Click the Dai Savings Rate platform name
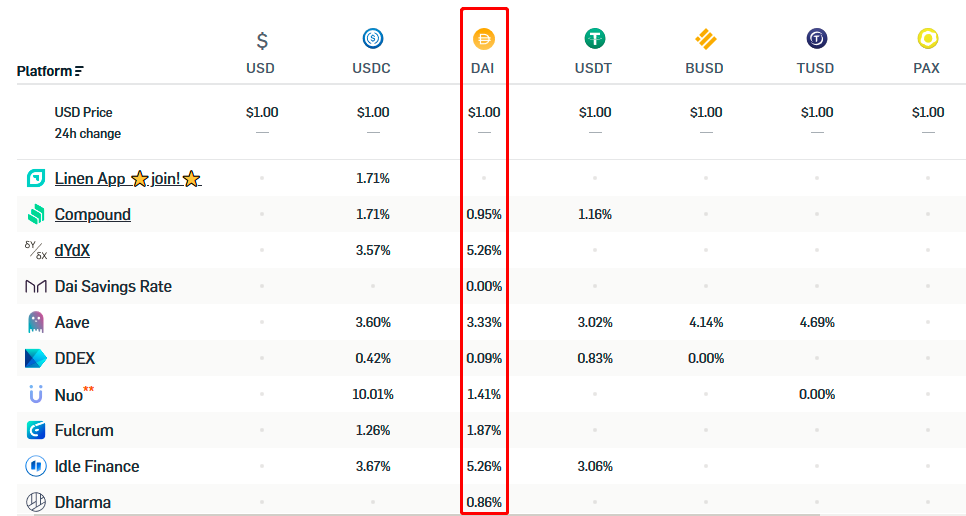966x516 pixels. tap(113, 286)
